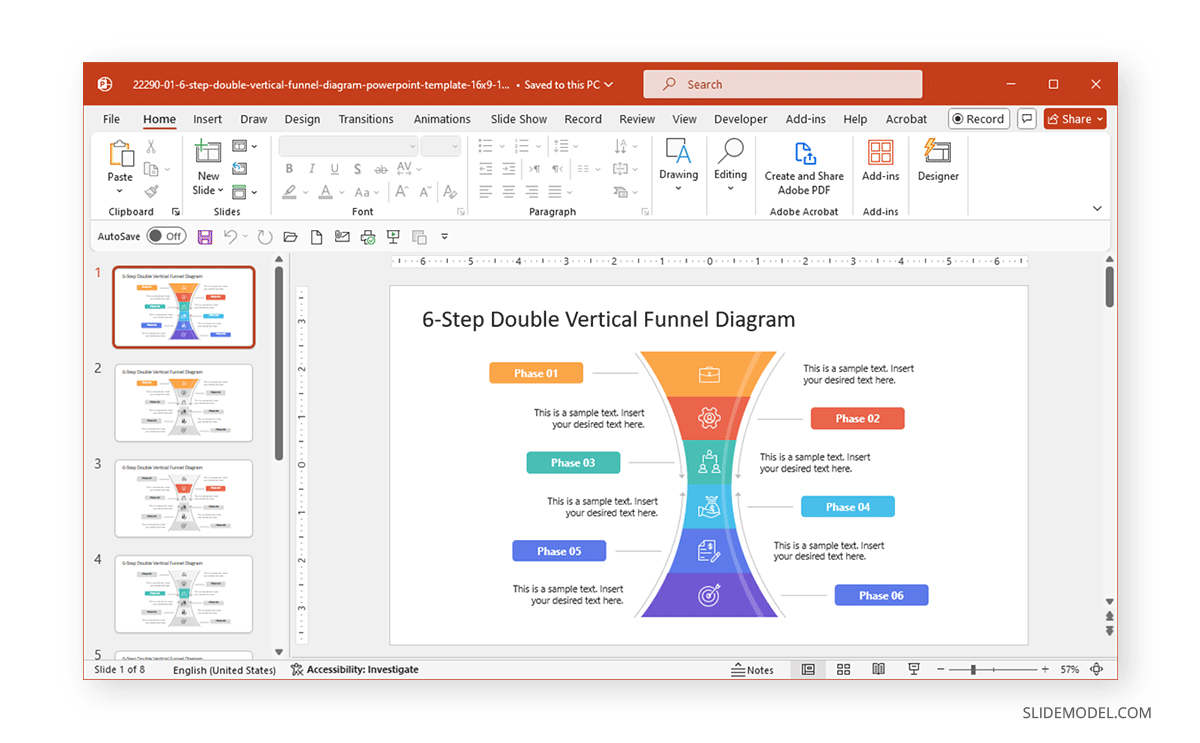Open the Comments speech bubble icon
Viewport: 1200px width, 743px height.
click(1027, 119)
